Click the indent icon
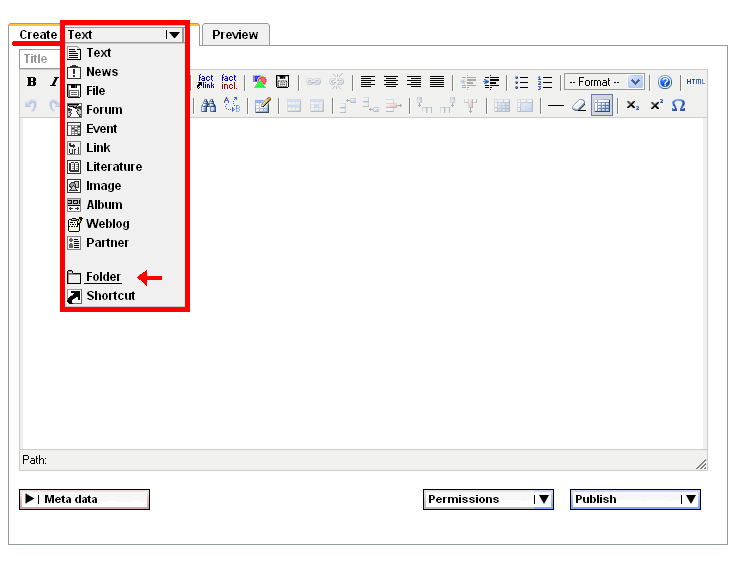Image resolution: width=747 pixels, height=578 pixels. (x=491, y=82)
